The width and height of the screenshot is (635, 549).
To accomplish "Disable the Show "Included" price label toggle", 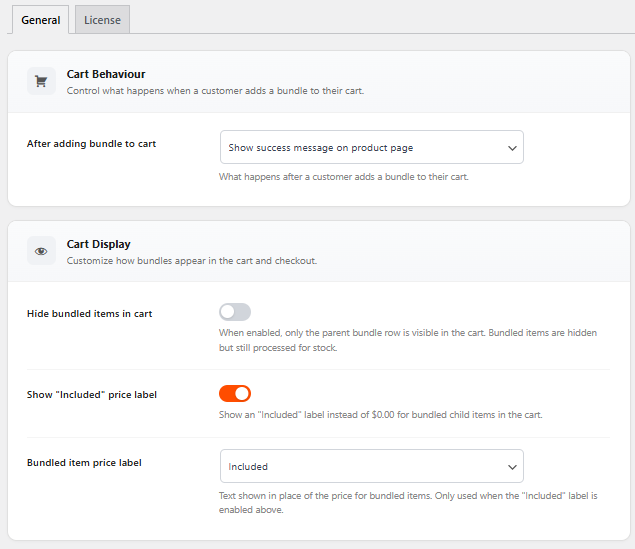I will pyautogui.click(x=235, y=393).
